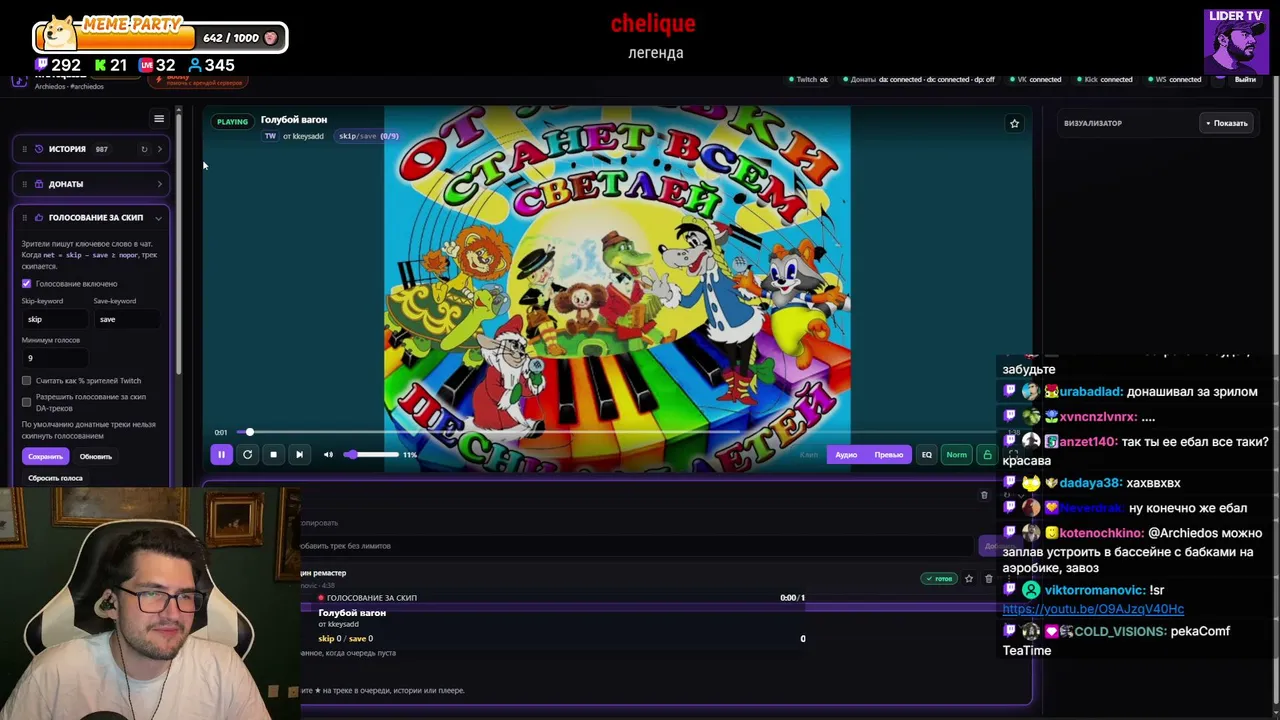Mute the player volume

pyautogui.click(x=328, y=454)
